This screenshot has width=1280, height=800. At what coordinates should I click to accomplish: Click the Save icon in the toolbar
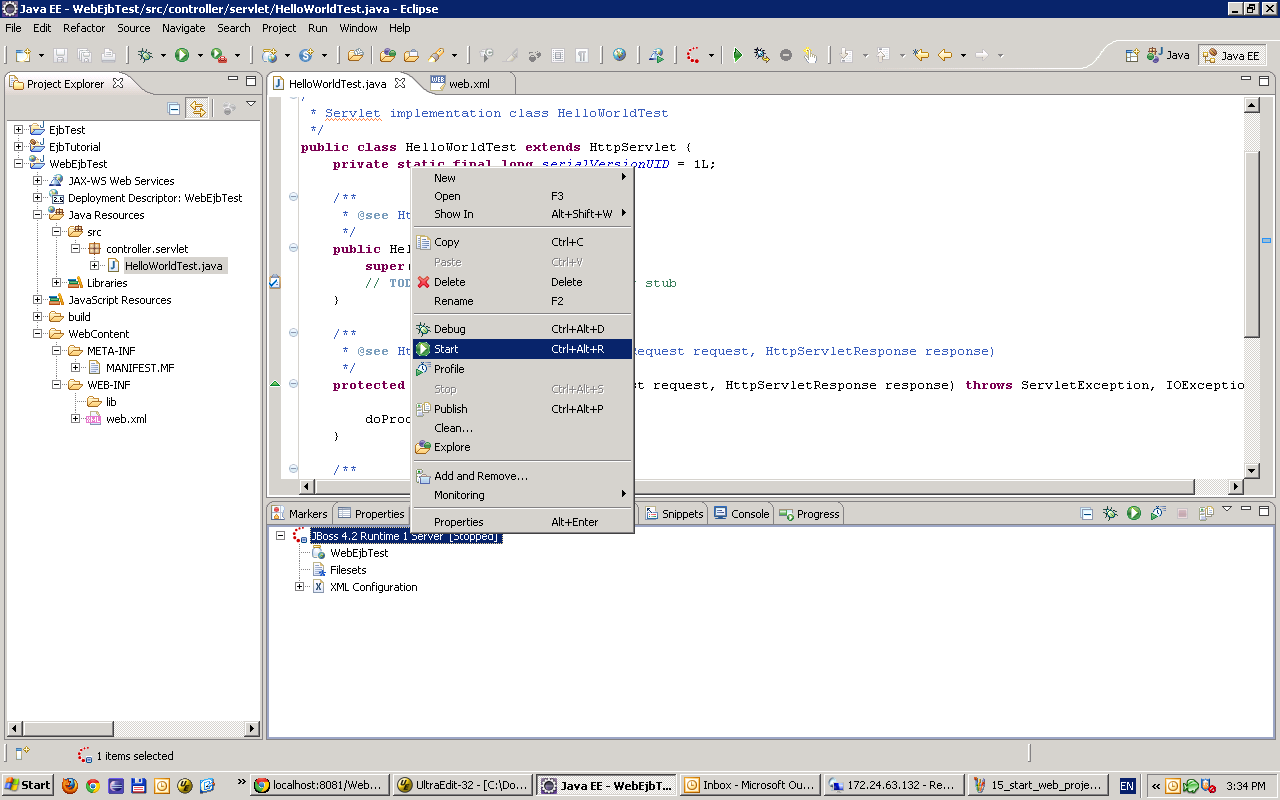click(x=61, y=55)
